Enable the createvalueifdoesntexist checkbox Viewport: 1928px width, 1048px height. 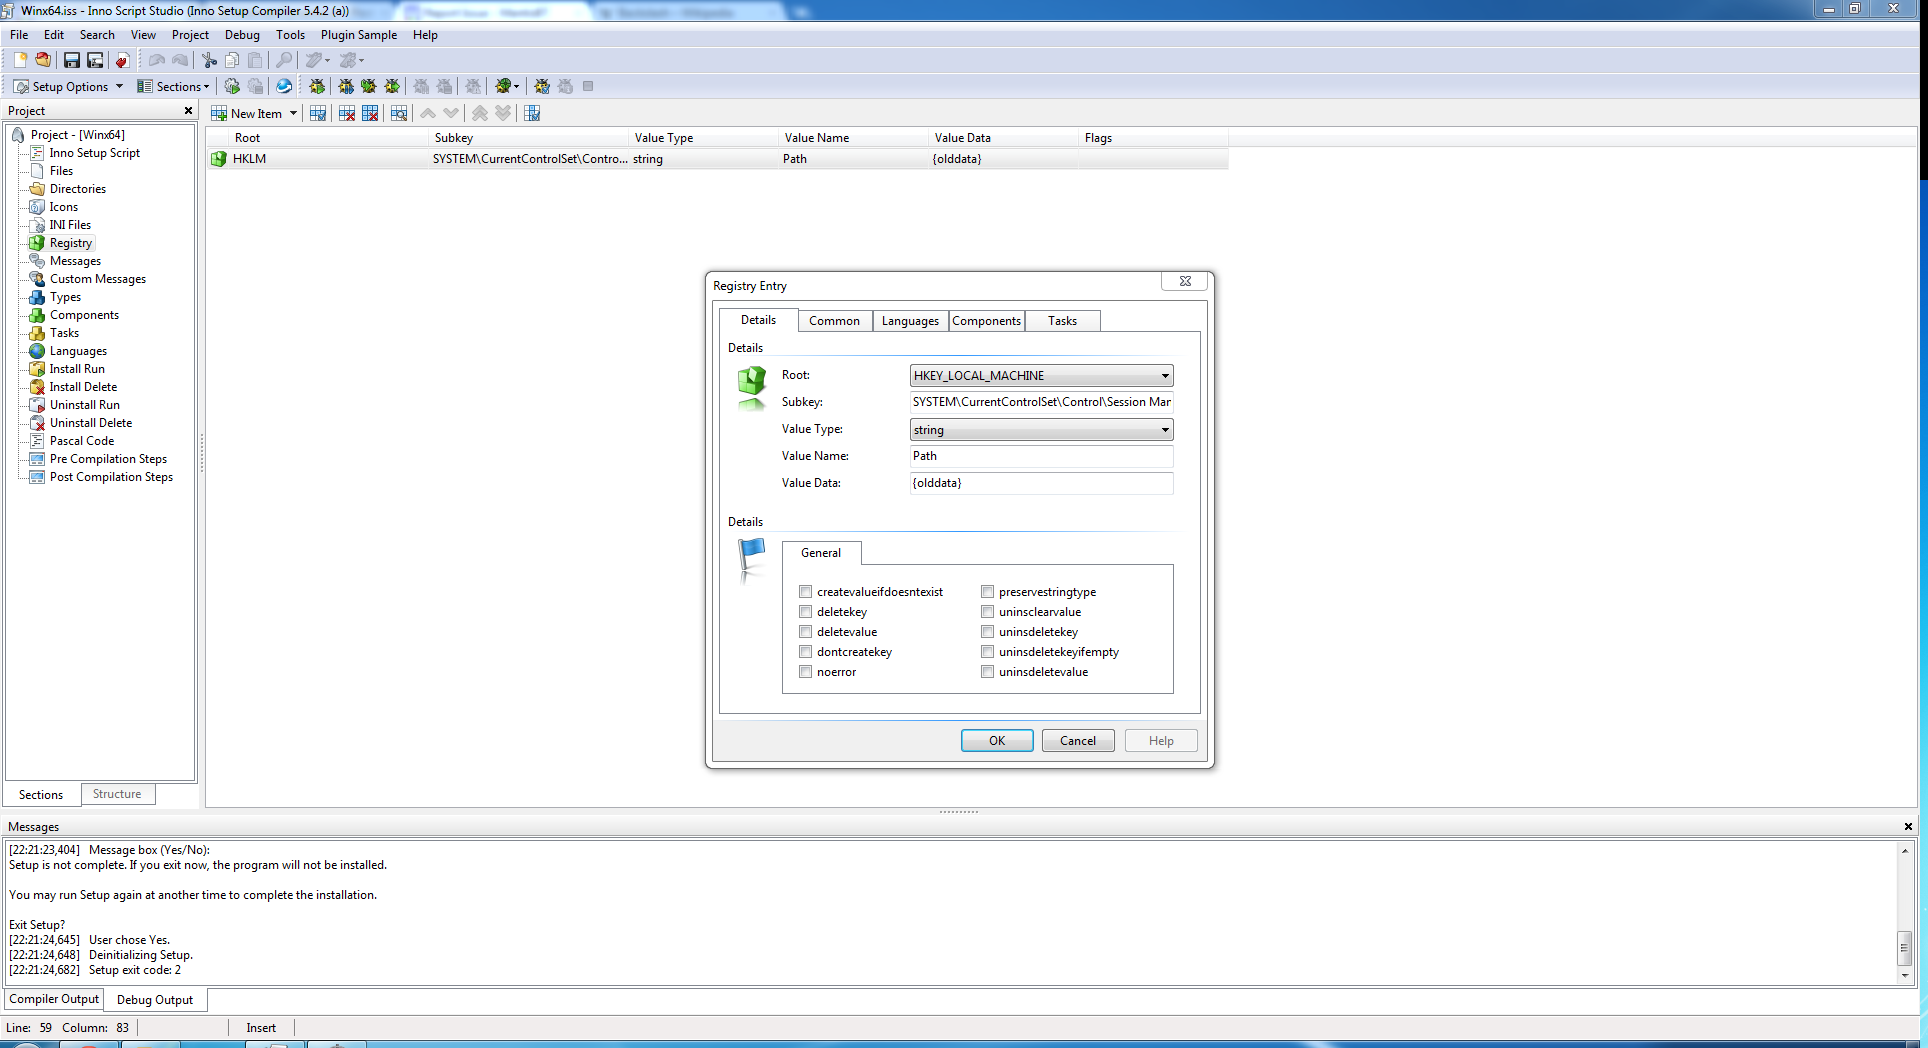click(805, 592)
